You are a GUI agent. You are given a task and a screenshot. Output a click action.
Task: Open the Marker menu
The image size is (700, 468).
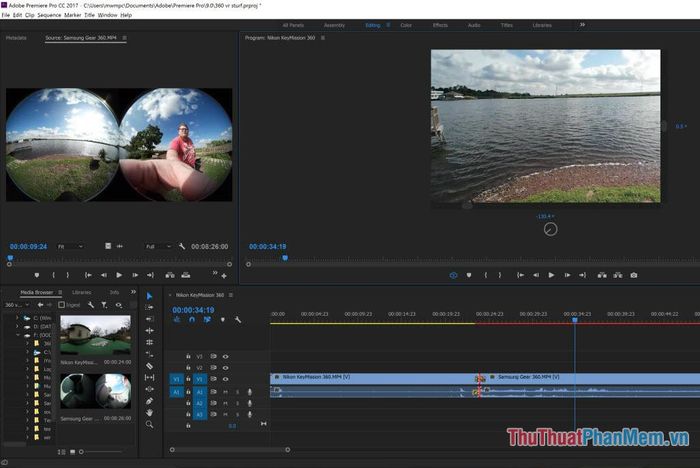73,15
